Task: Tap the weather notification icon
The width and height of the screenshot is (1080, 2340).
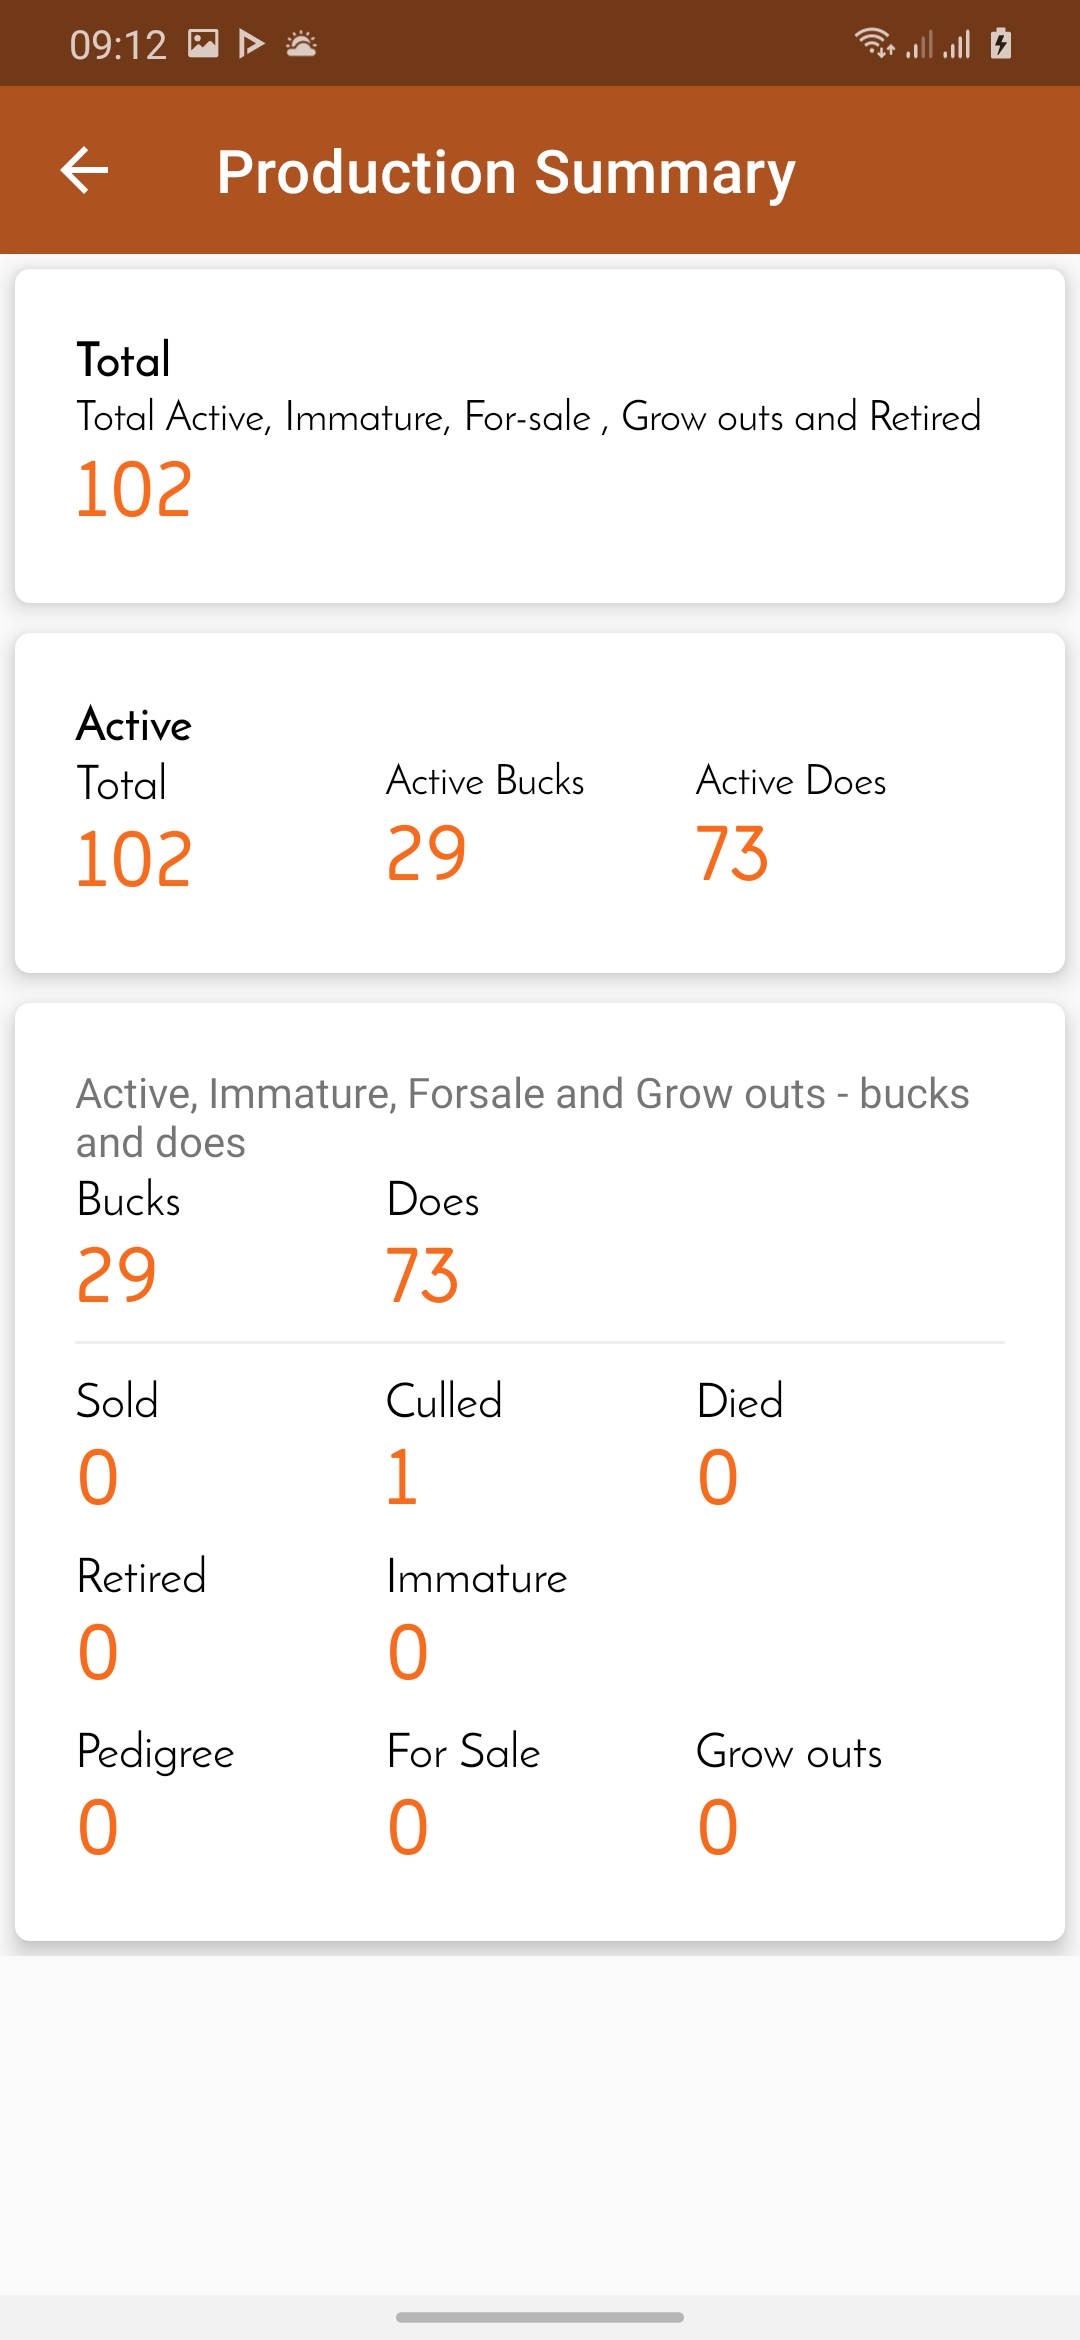Action: click(x=301, y=43)
